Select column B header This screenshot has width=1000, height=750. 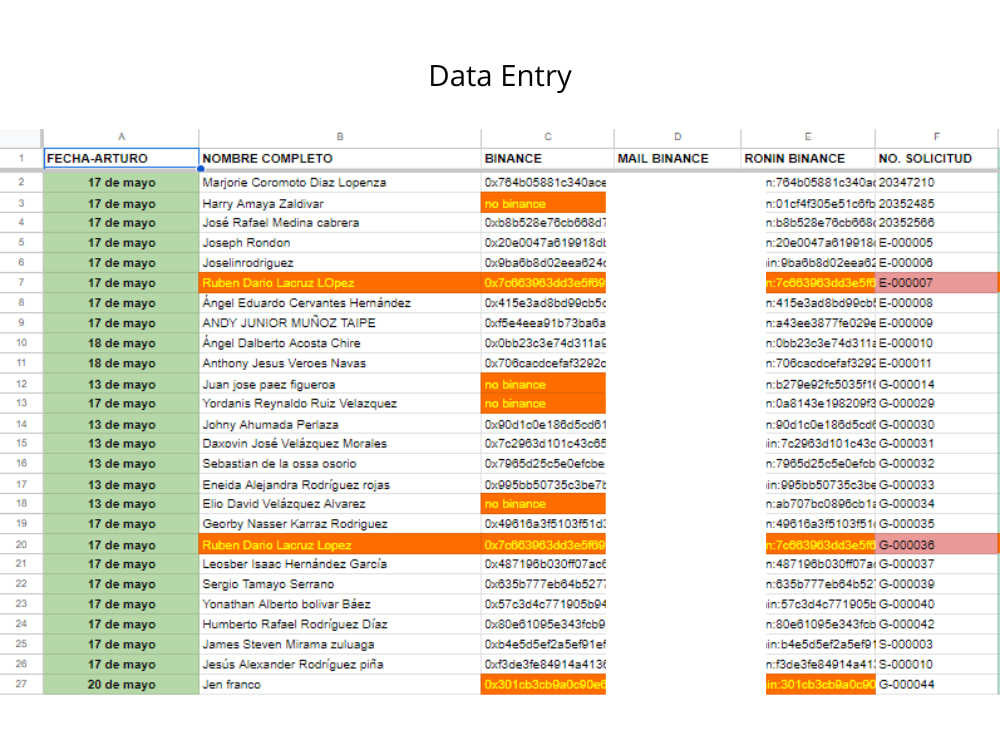(340, 137)
